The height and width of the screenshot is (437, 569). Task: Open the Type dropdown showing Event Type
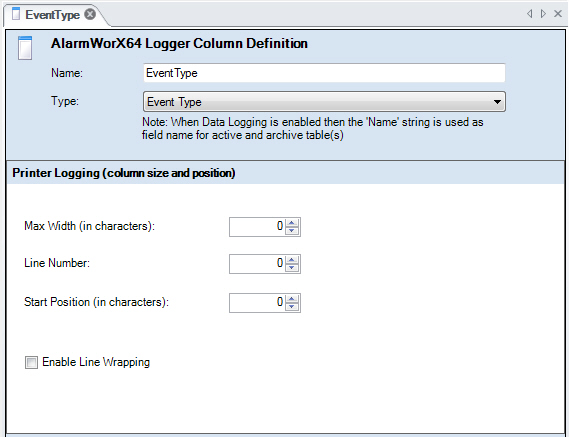[324, 102]
